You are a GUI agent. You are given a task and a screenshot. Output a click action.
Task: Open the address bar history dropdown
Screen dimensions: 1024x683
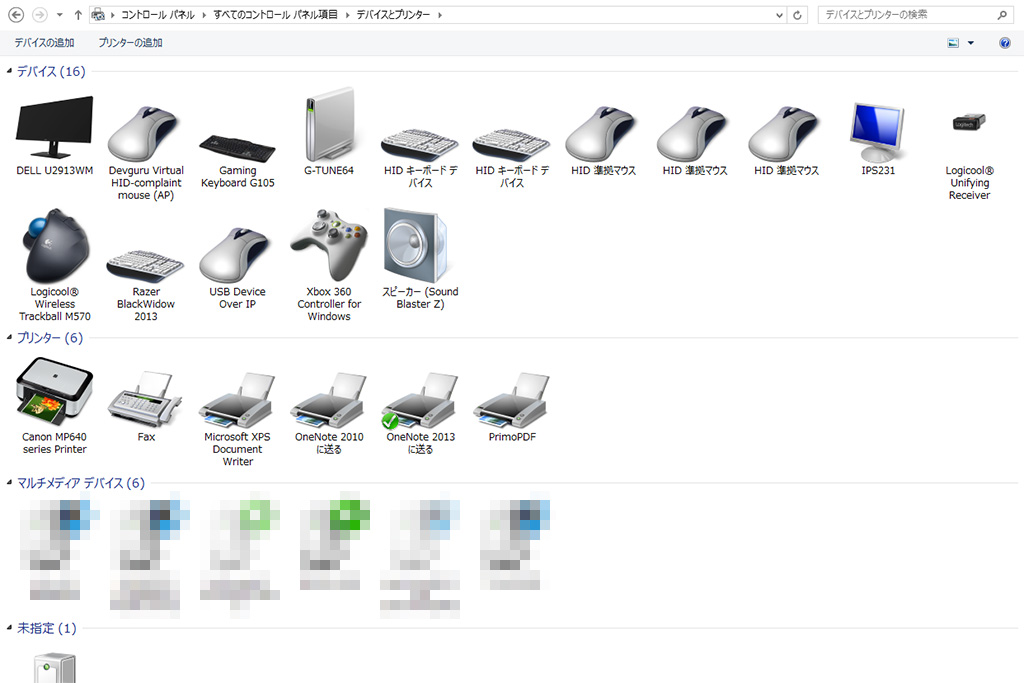pos(779,15)
